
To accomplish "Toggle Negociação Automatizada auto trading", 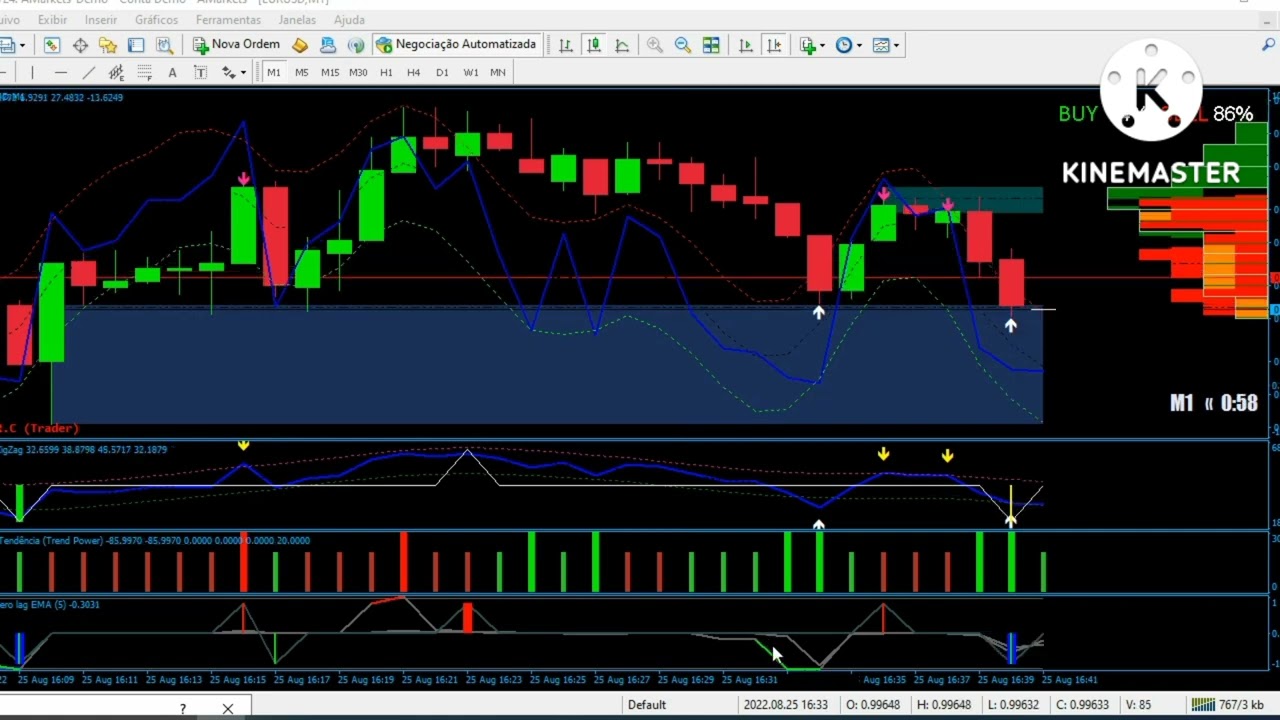I will [456, 44].
